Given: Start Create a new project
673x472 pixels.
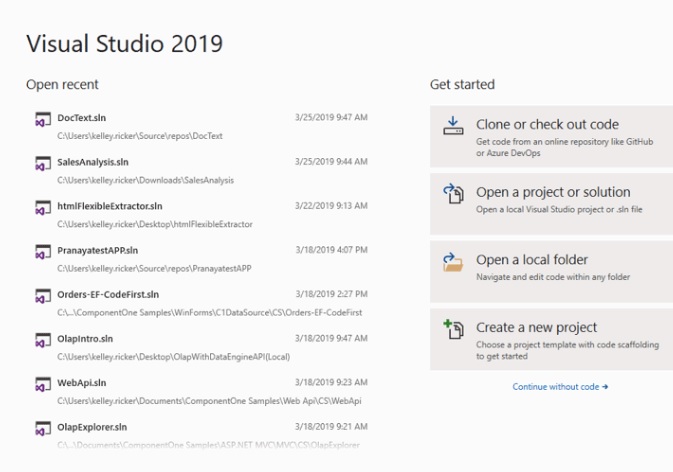Looking at the screenshot, I should (x=552, y=339).
